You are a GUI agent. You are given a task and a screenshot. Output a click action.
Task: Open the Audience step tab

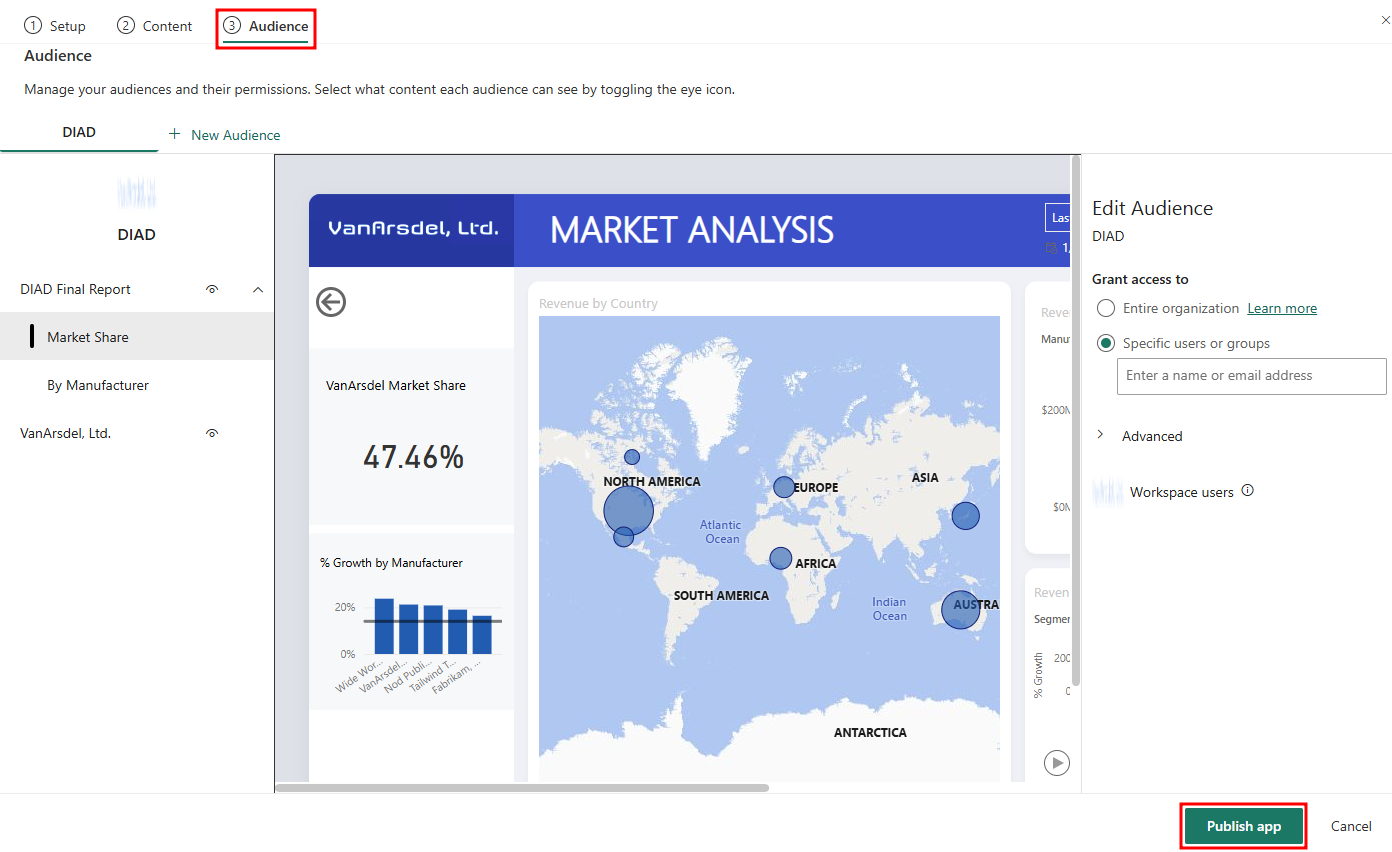pyautogui.click(x=266, y=26)
